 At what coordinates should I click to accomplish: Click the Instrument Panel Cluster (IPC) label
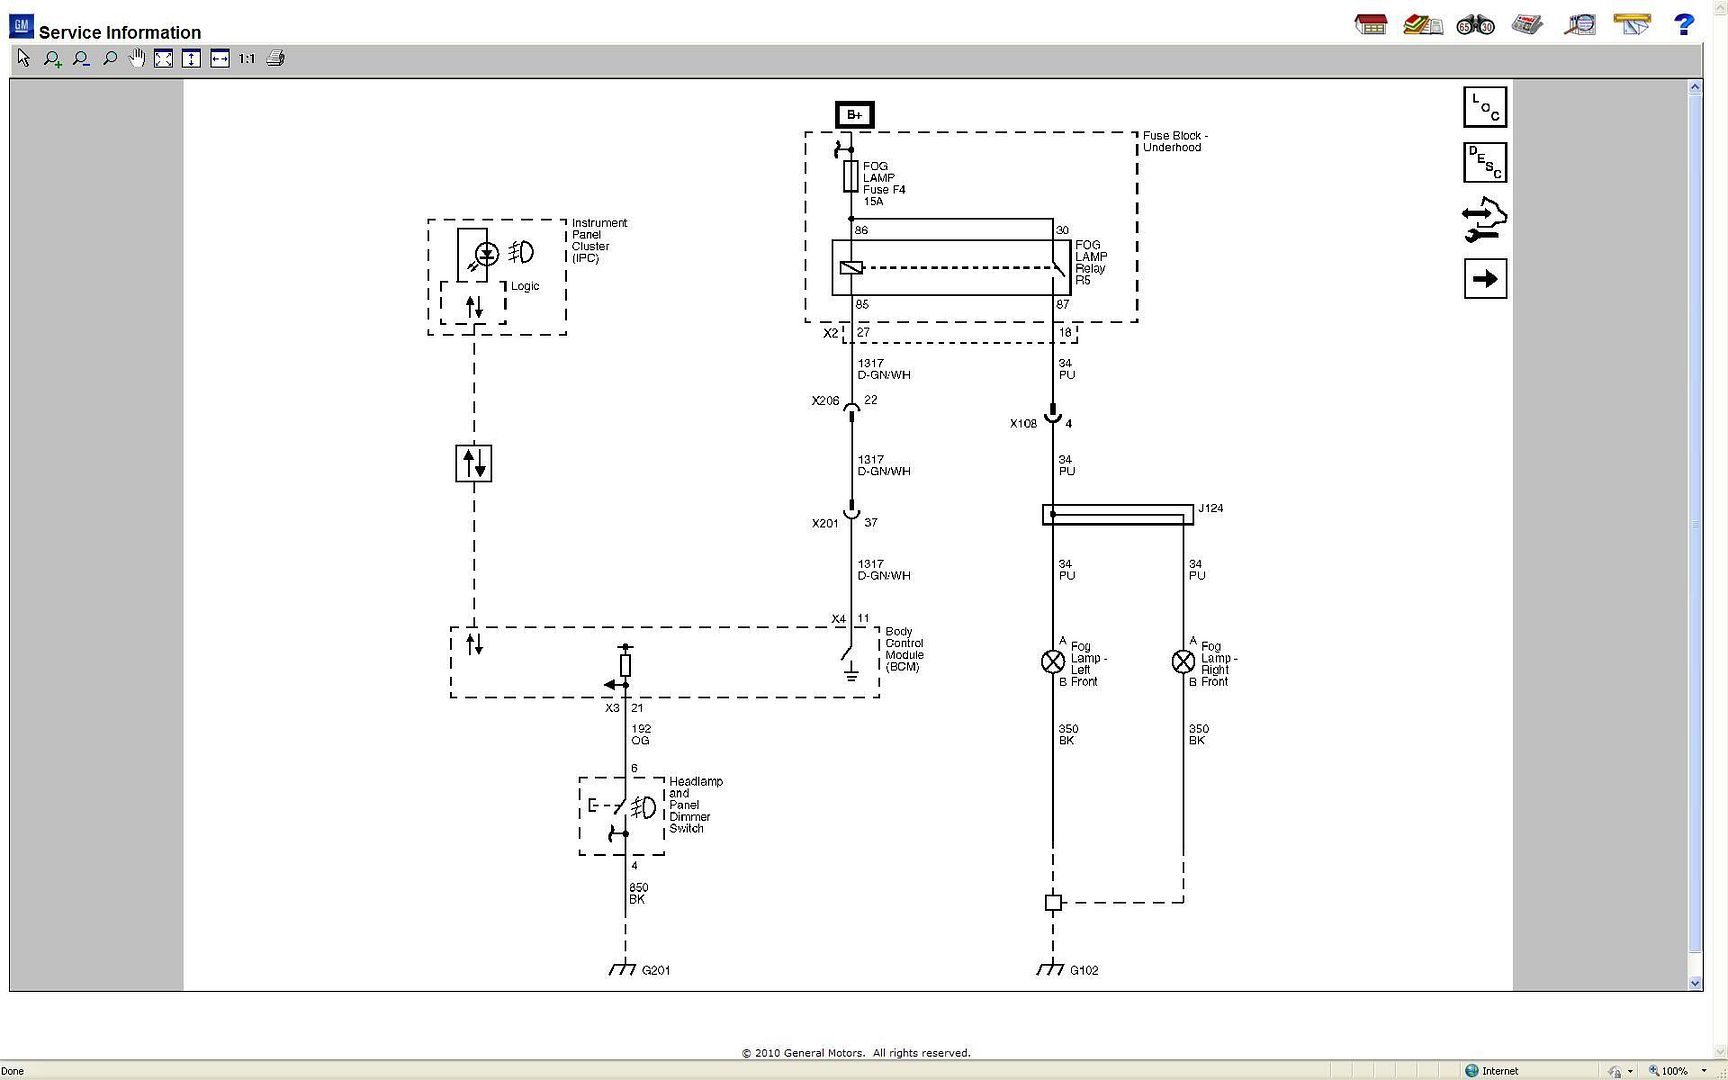click(599, 241)
